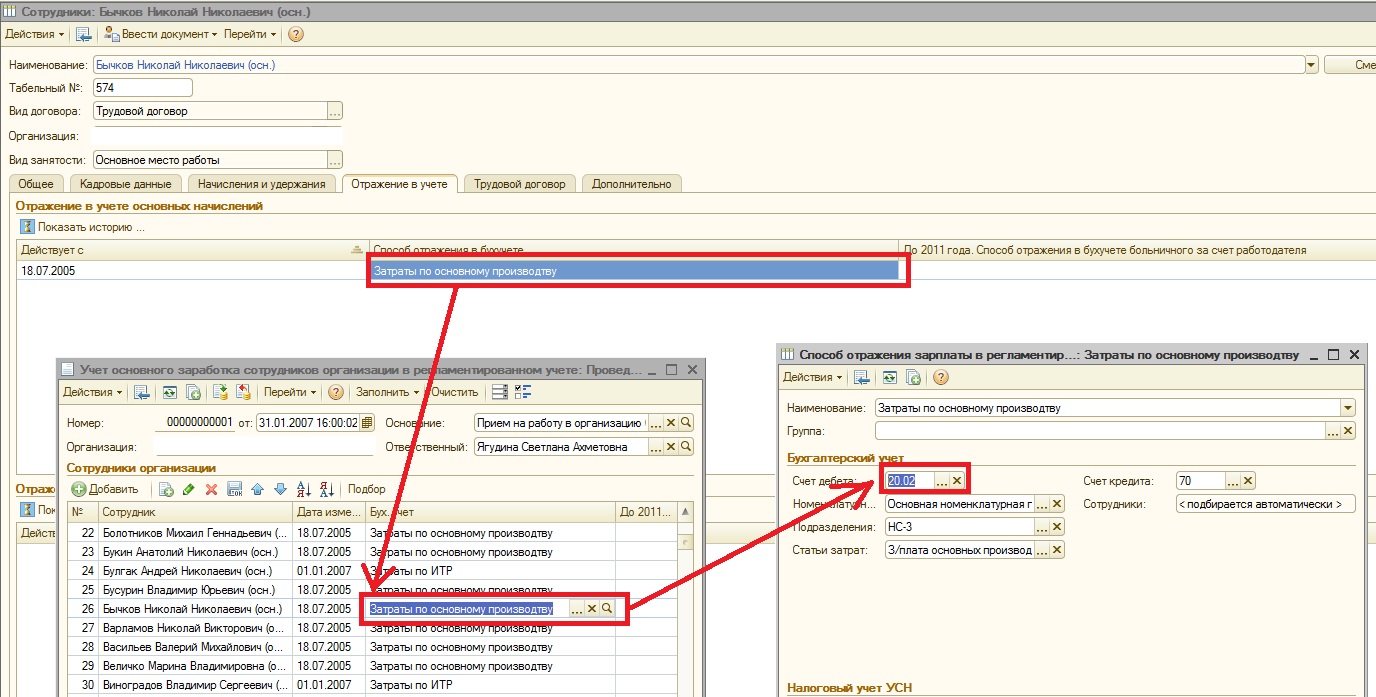The width and height of the screenshot is (1376, 697).
Task: Open Начисления и удержания tab
Action: [x=261, y=184]
